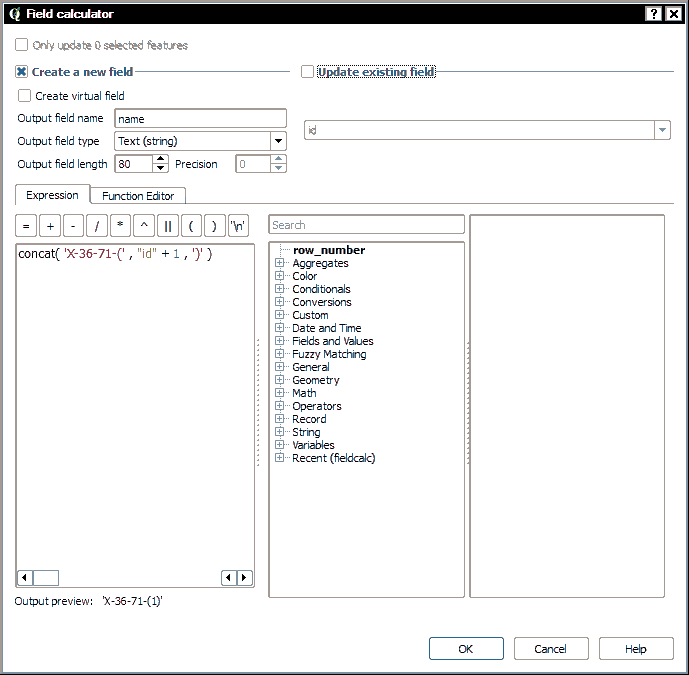Screen dimensions: 689x675
Task: Select the Expression tab
Action: (x=52, y=196)
